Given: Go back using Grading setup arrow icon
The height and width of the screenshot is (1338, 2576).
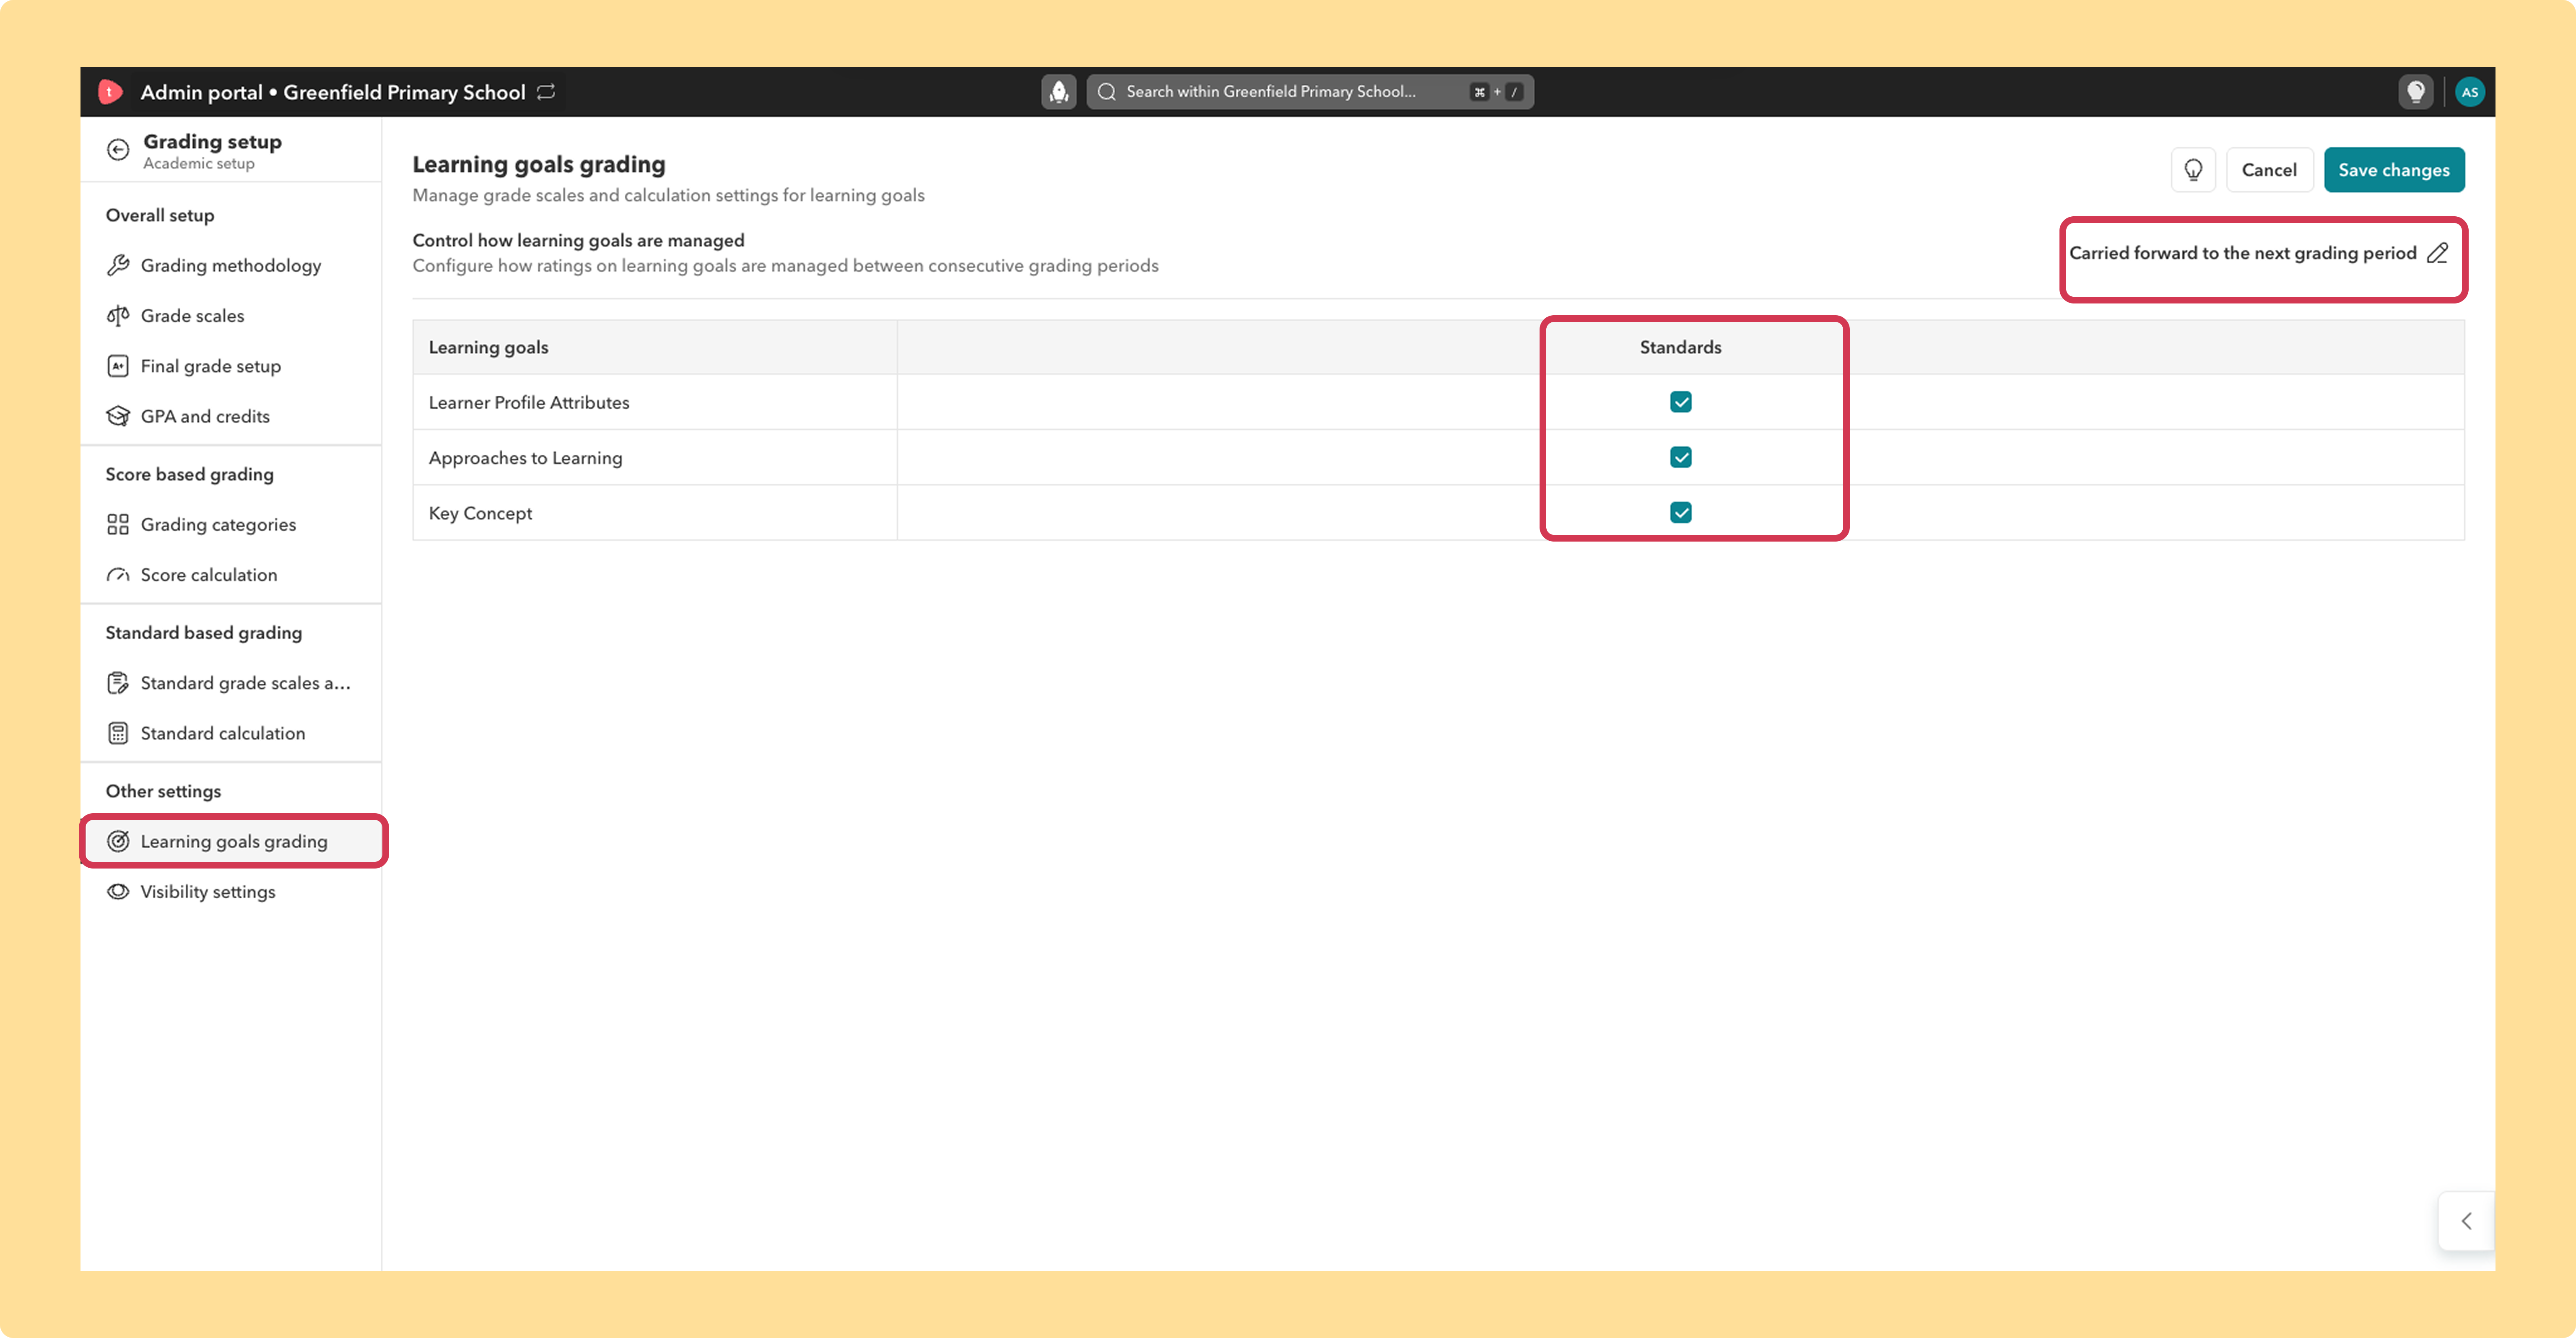Looking at the screenshot, I should [118, 150].
